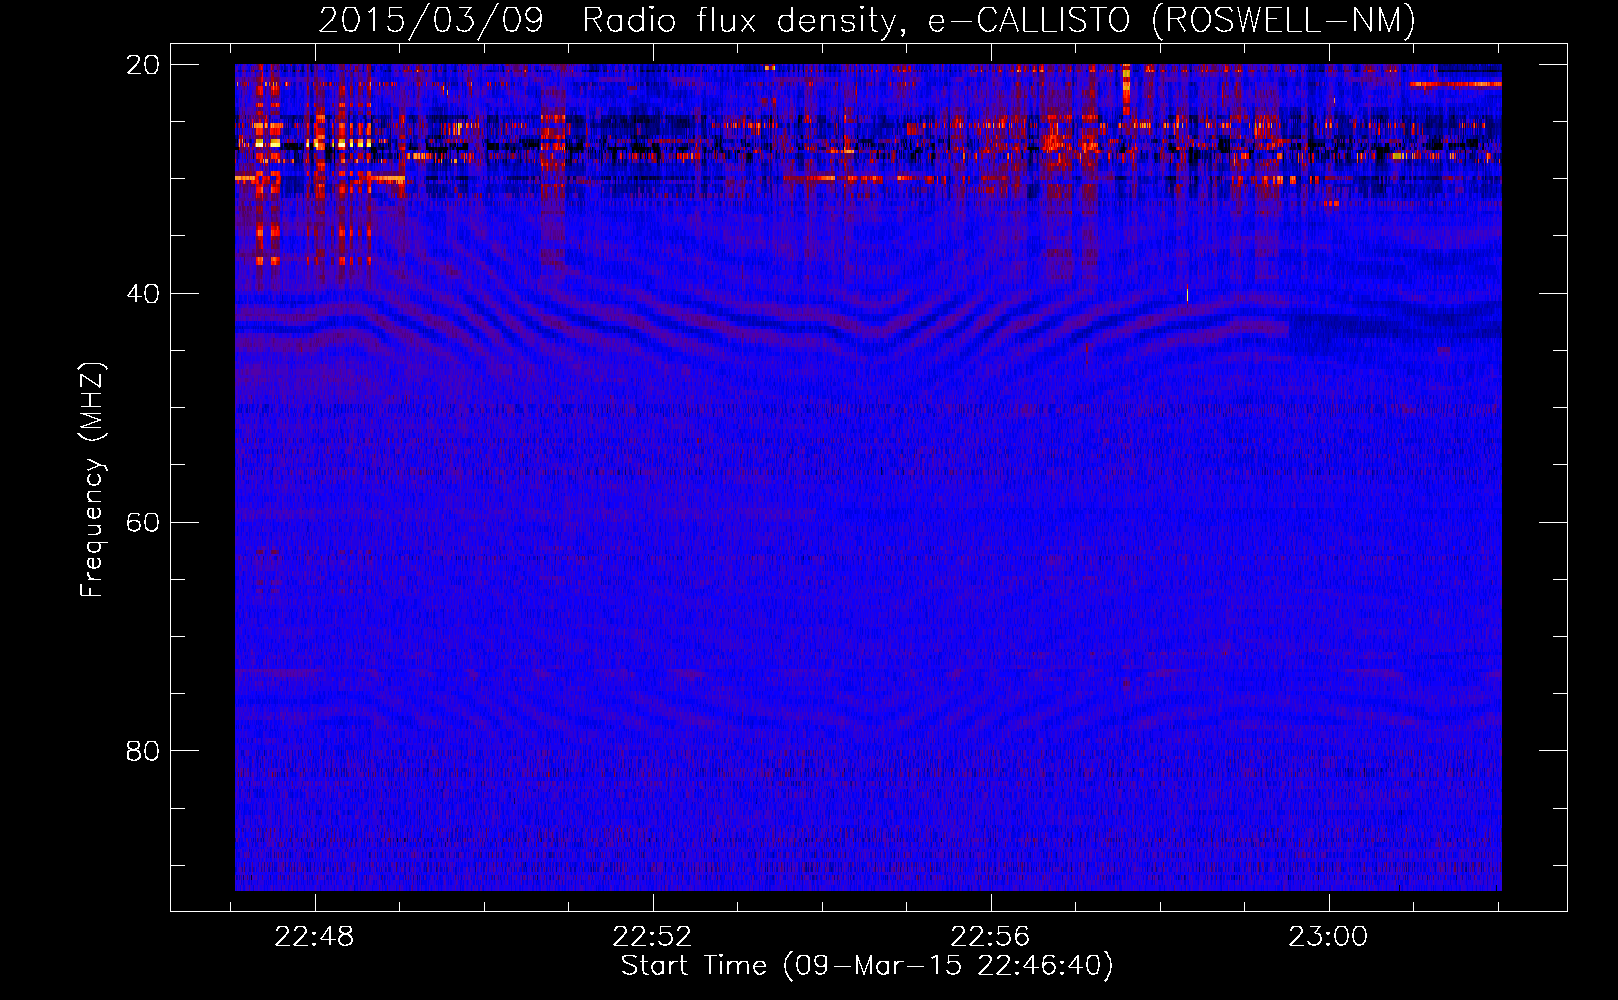Click the 23:00 time tick label
The height and width of the screenshot is (1000, 1618).
(x=1328, y=937)
